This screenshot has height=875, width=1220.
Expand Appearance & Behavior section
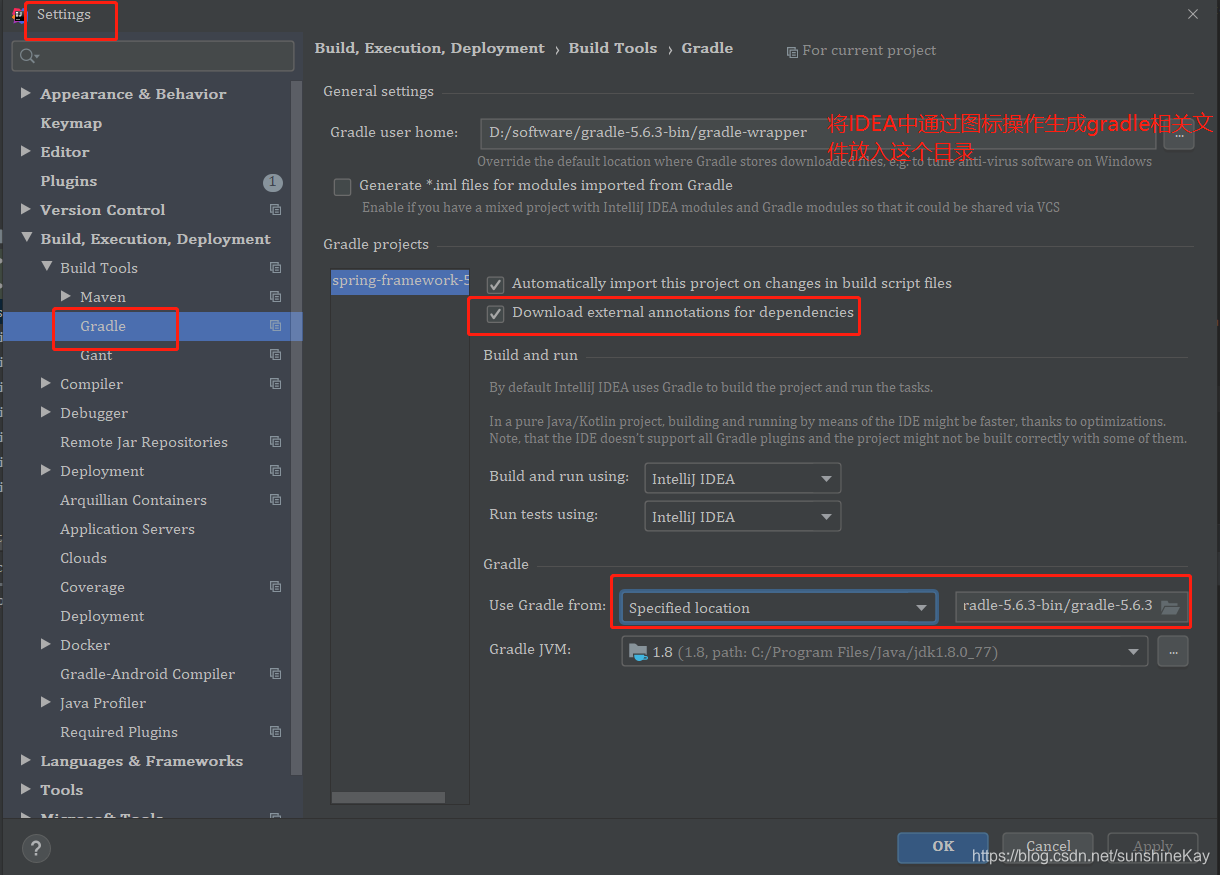(26, 94)
